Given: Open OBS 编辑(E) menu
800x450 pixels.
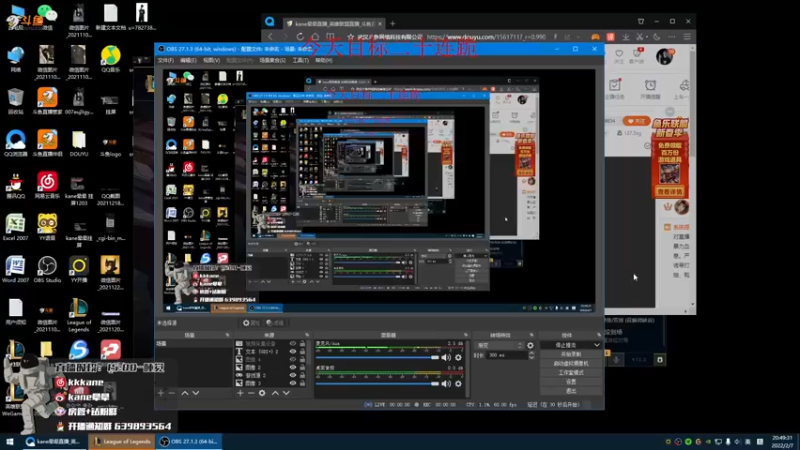Looking at the screenshot, I should tap(188, 60).
